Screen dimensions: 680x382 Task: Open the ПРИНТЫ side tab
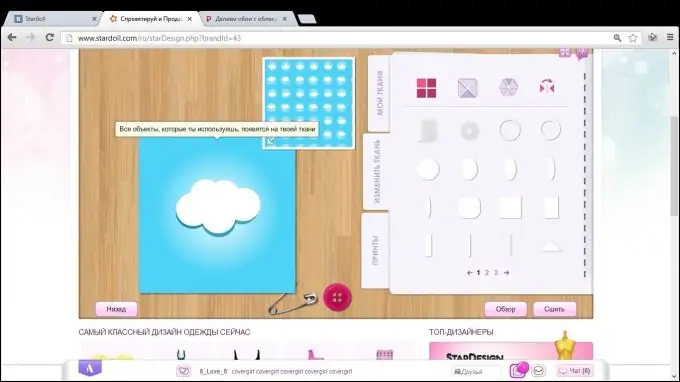[375, 251]
